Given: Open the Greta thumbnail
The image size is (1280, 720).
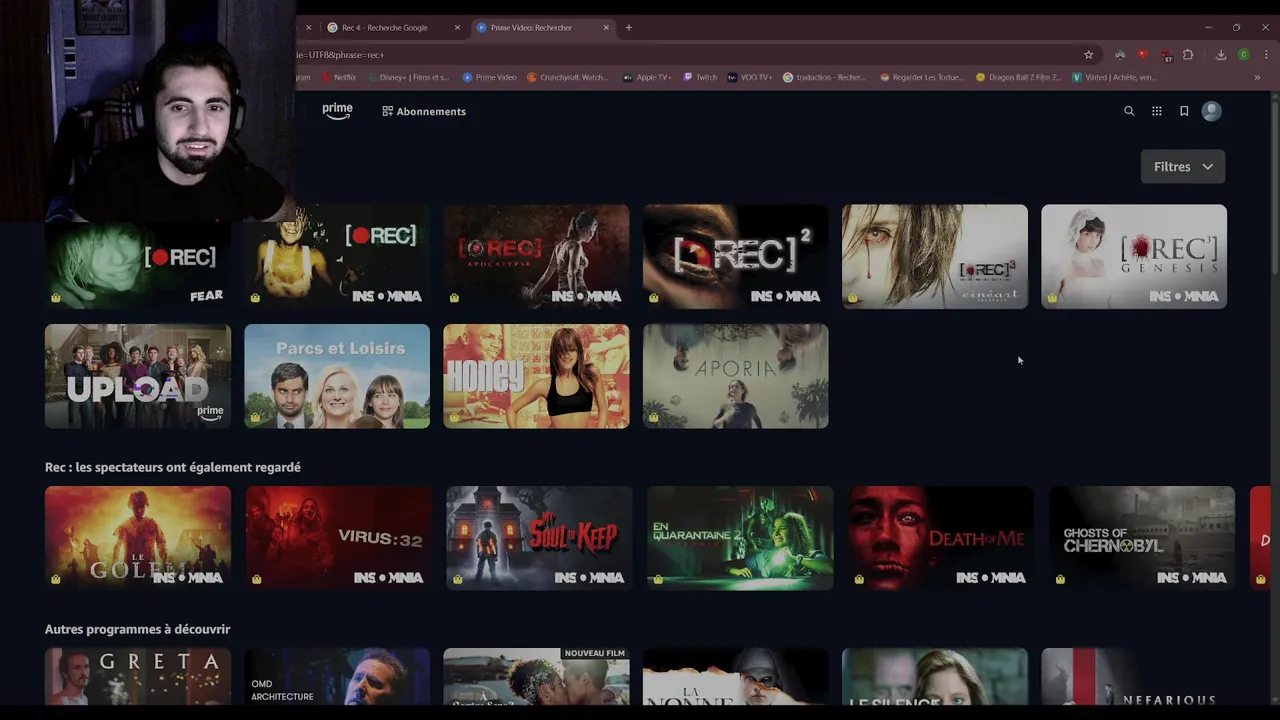Looking at the screenshot, I should tap(138, 677).
